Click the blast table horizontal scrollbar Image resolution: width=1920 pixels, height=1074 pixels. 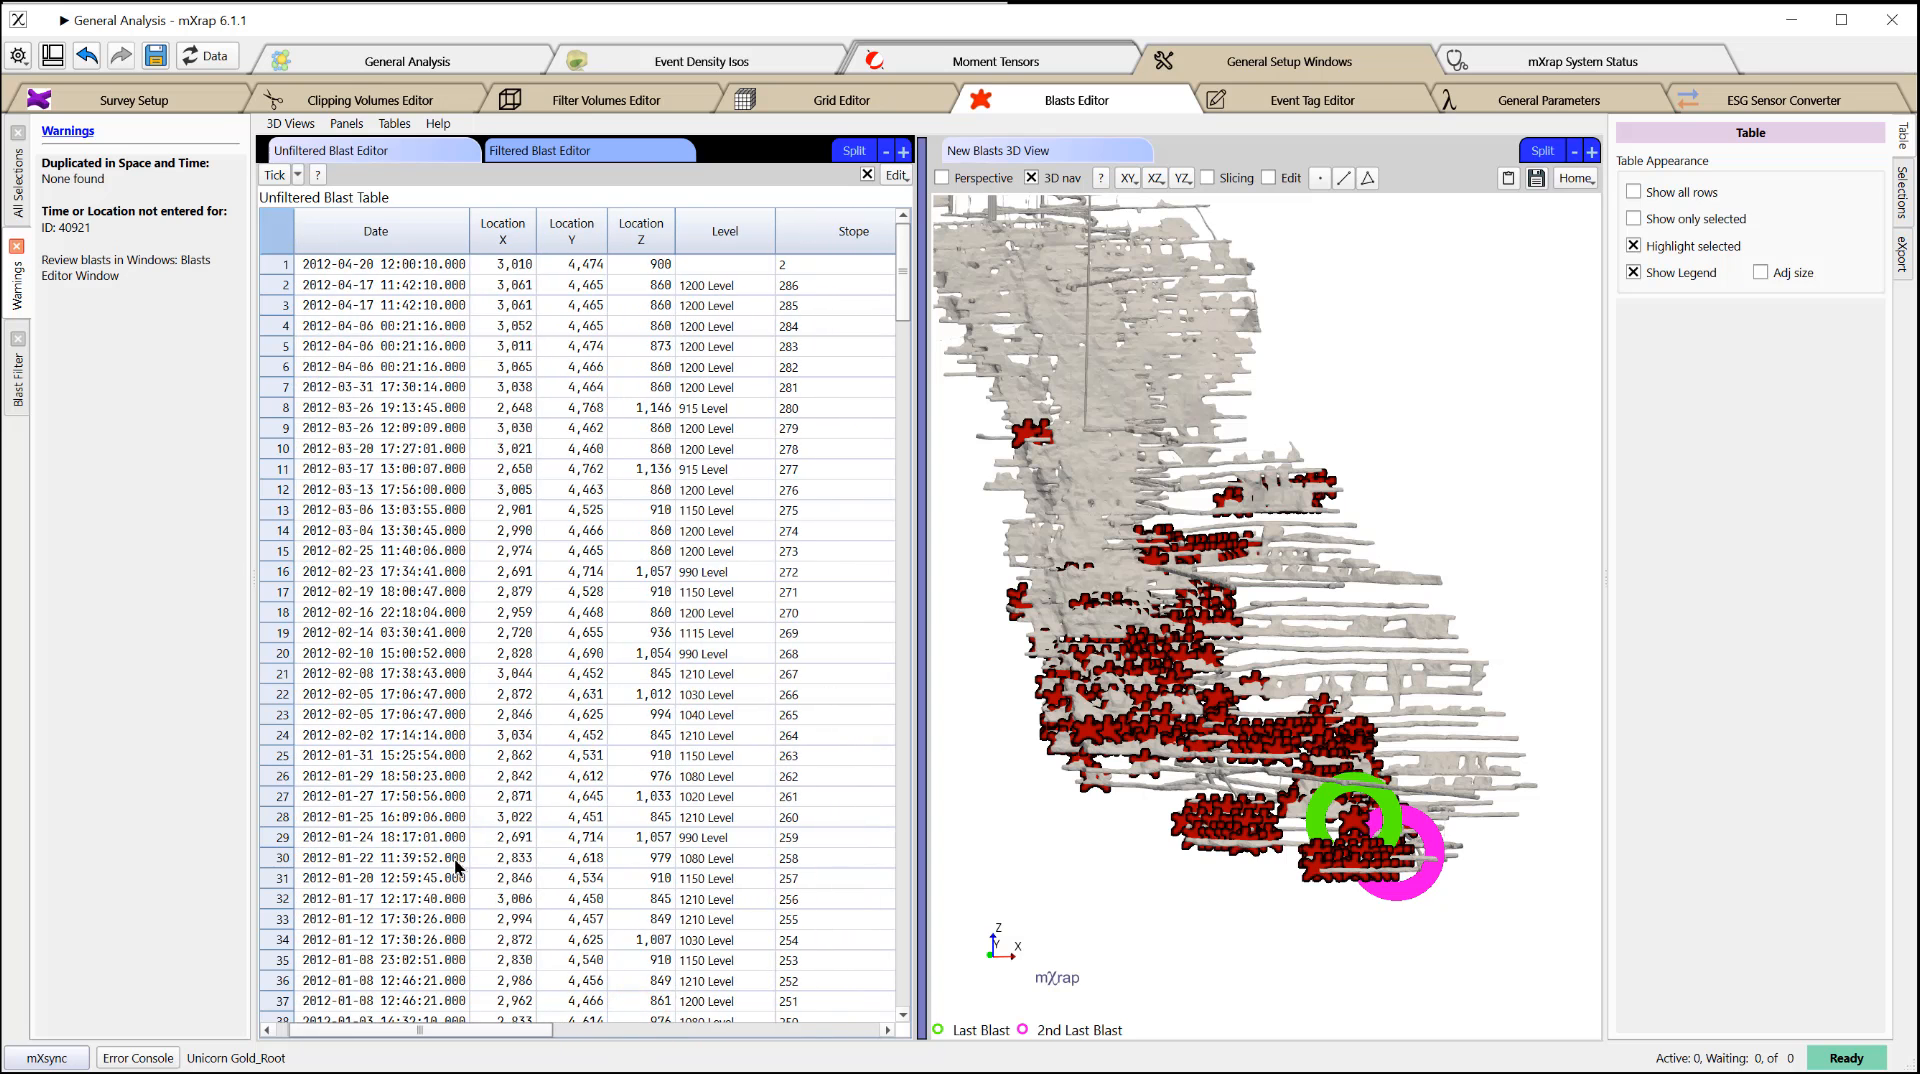[x=420, y=1029]
